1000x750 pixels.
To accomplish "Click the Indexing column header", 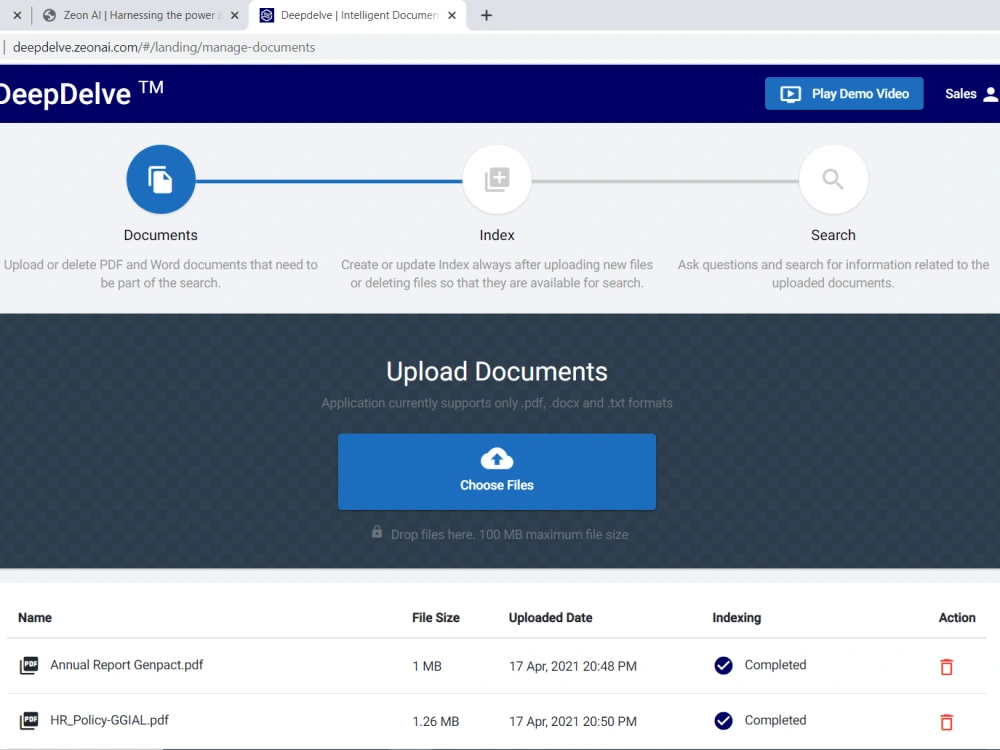I will click(x=737, y=617).
